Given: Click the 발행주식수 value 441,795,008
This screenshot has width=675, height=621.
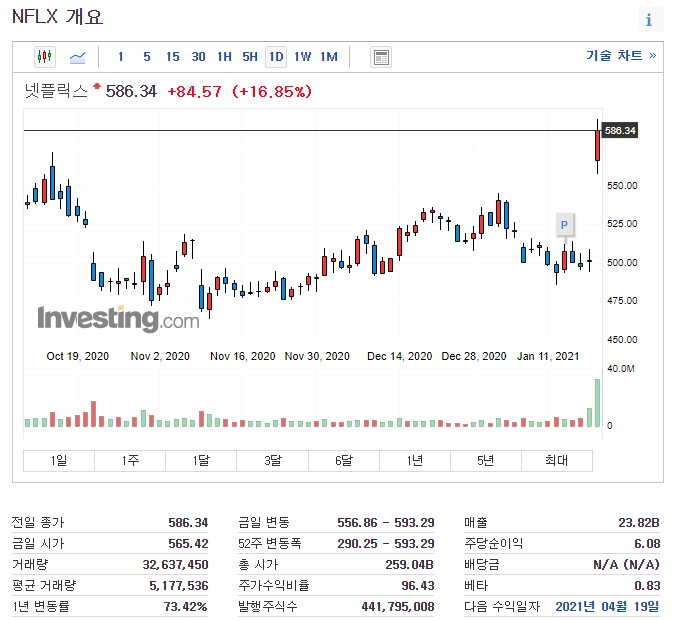Looking at the screenshot, I should pyautogui.click(x=398, y=607).
